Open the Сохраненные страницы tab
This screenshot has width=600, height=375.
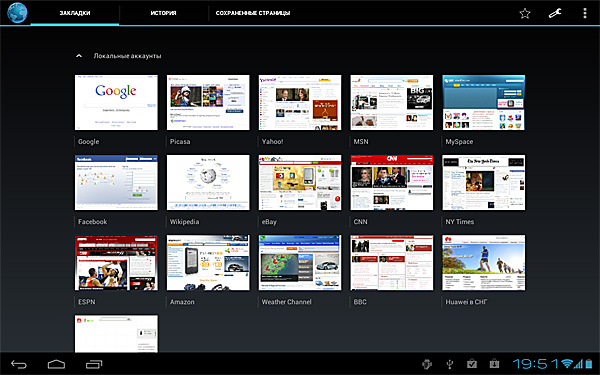pyautogui.click(x=253, y=13)
